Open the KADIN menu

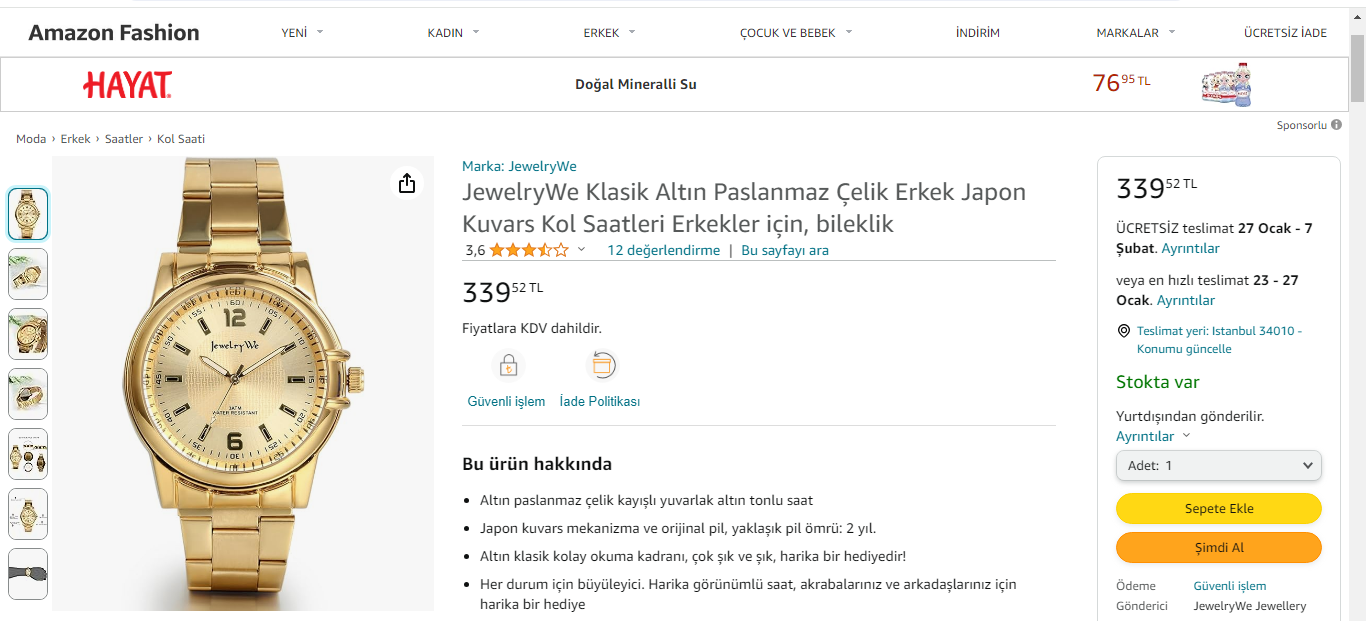pos(453,33)
